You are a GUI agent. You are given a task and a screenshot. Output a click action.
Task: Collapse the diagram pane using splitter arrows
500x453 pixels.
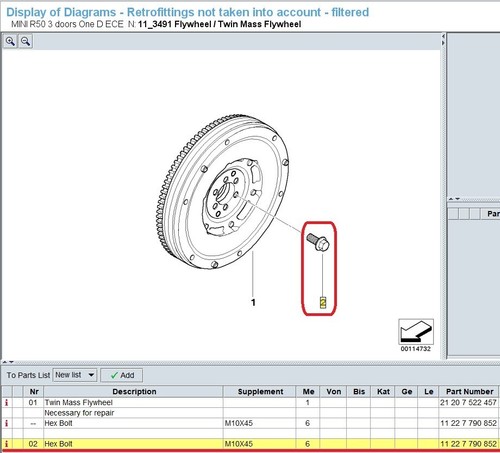tap(8, 361)
